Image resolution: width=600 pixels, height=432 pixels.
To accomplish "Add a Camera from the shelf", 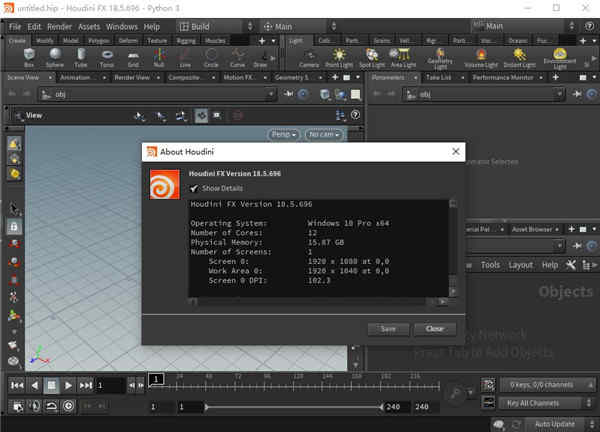I will [309, 58].
